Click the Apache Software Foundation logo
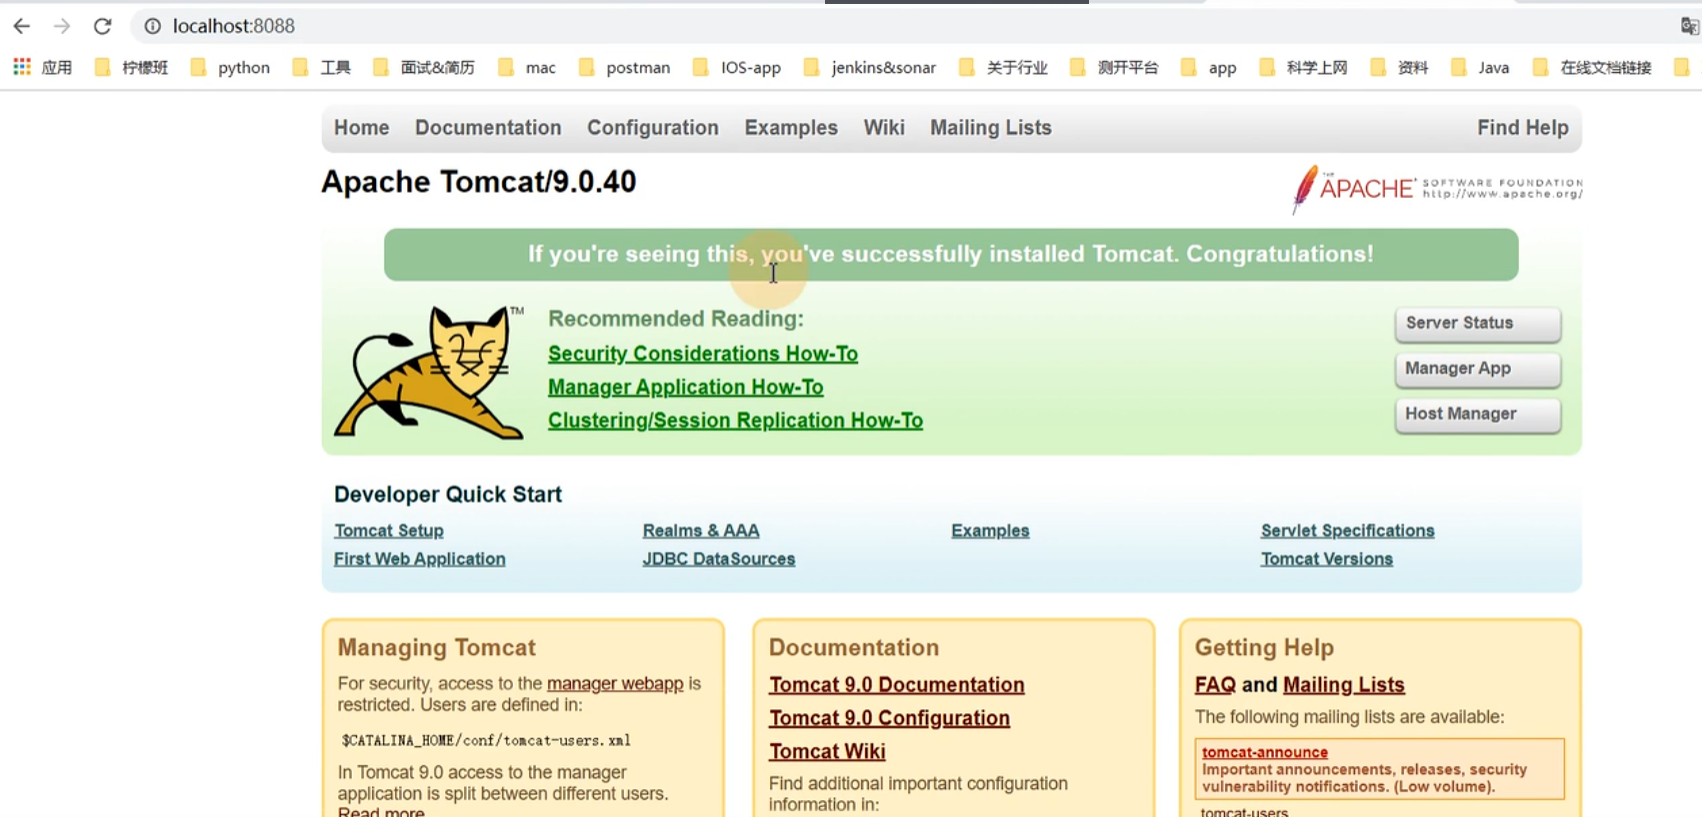1702x817 pixels. [x=1437, y=188]
